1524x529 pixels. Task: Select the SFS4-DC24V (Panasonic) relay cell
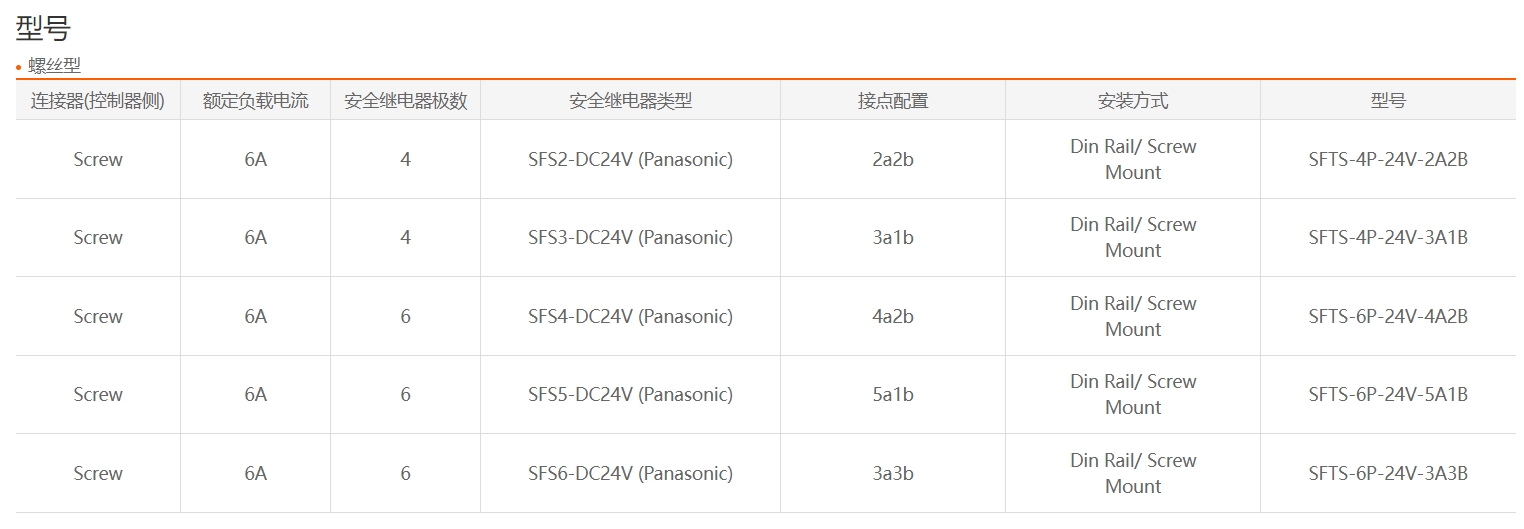(631, 316)
